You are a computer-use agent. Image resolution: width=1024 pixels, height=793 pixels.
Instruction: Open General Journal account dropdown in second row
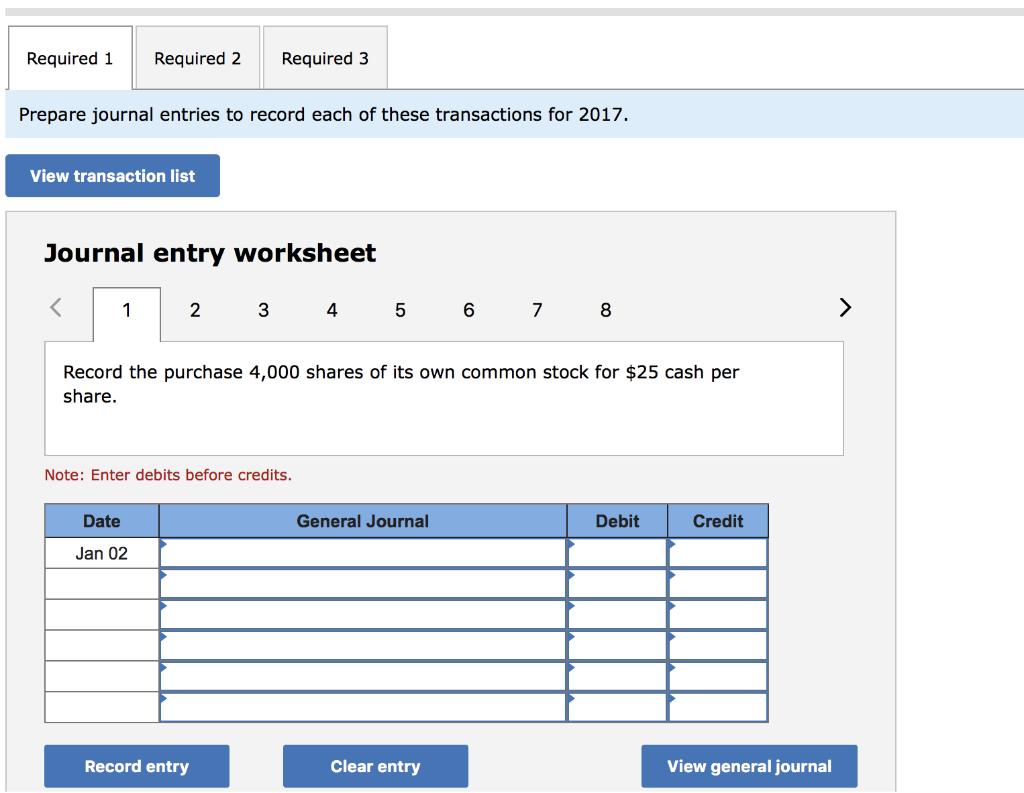(363, 584)
